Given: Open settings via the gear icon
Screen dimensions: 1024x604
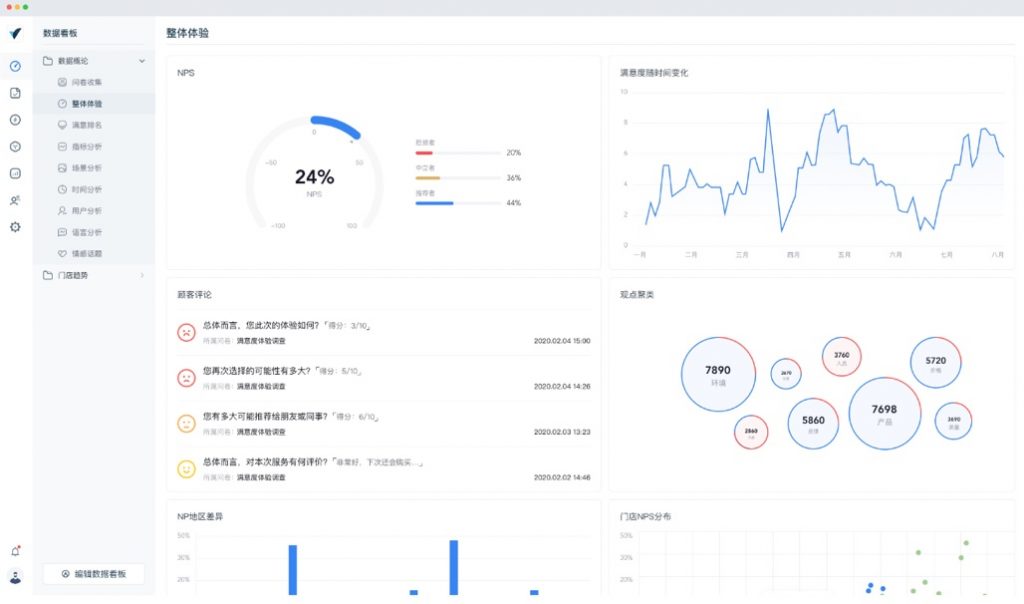Looking at the screenshot, I should (15, 227).
